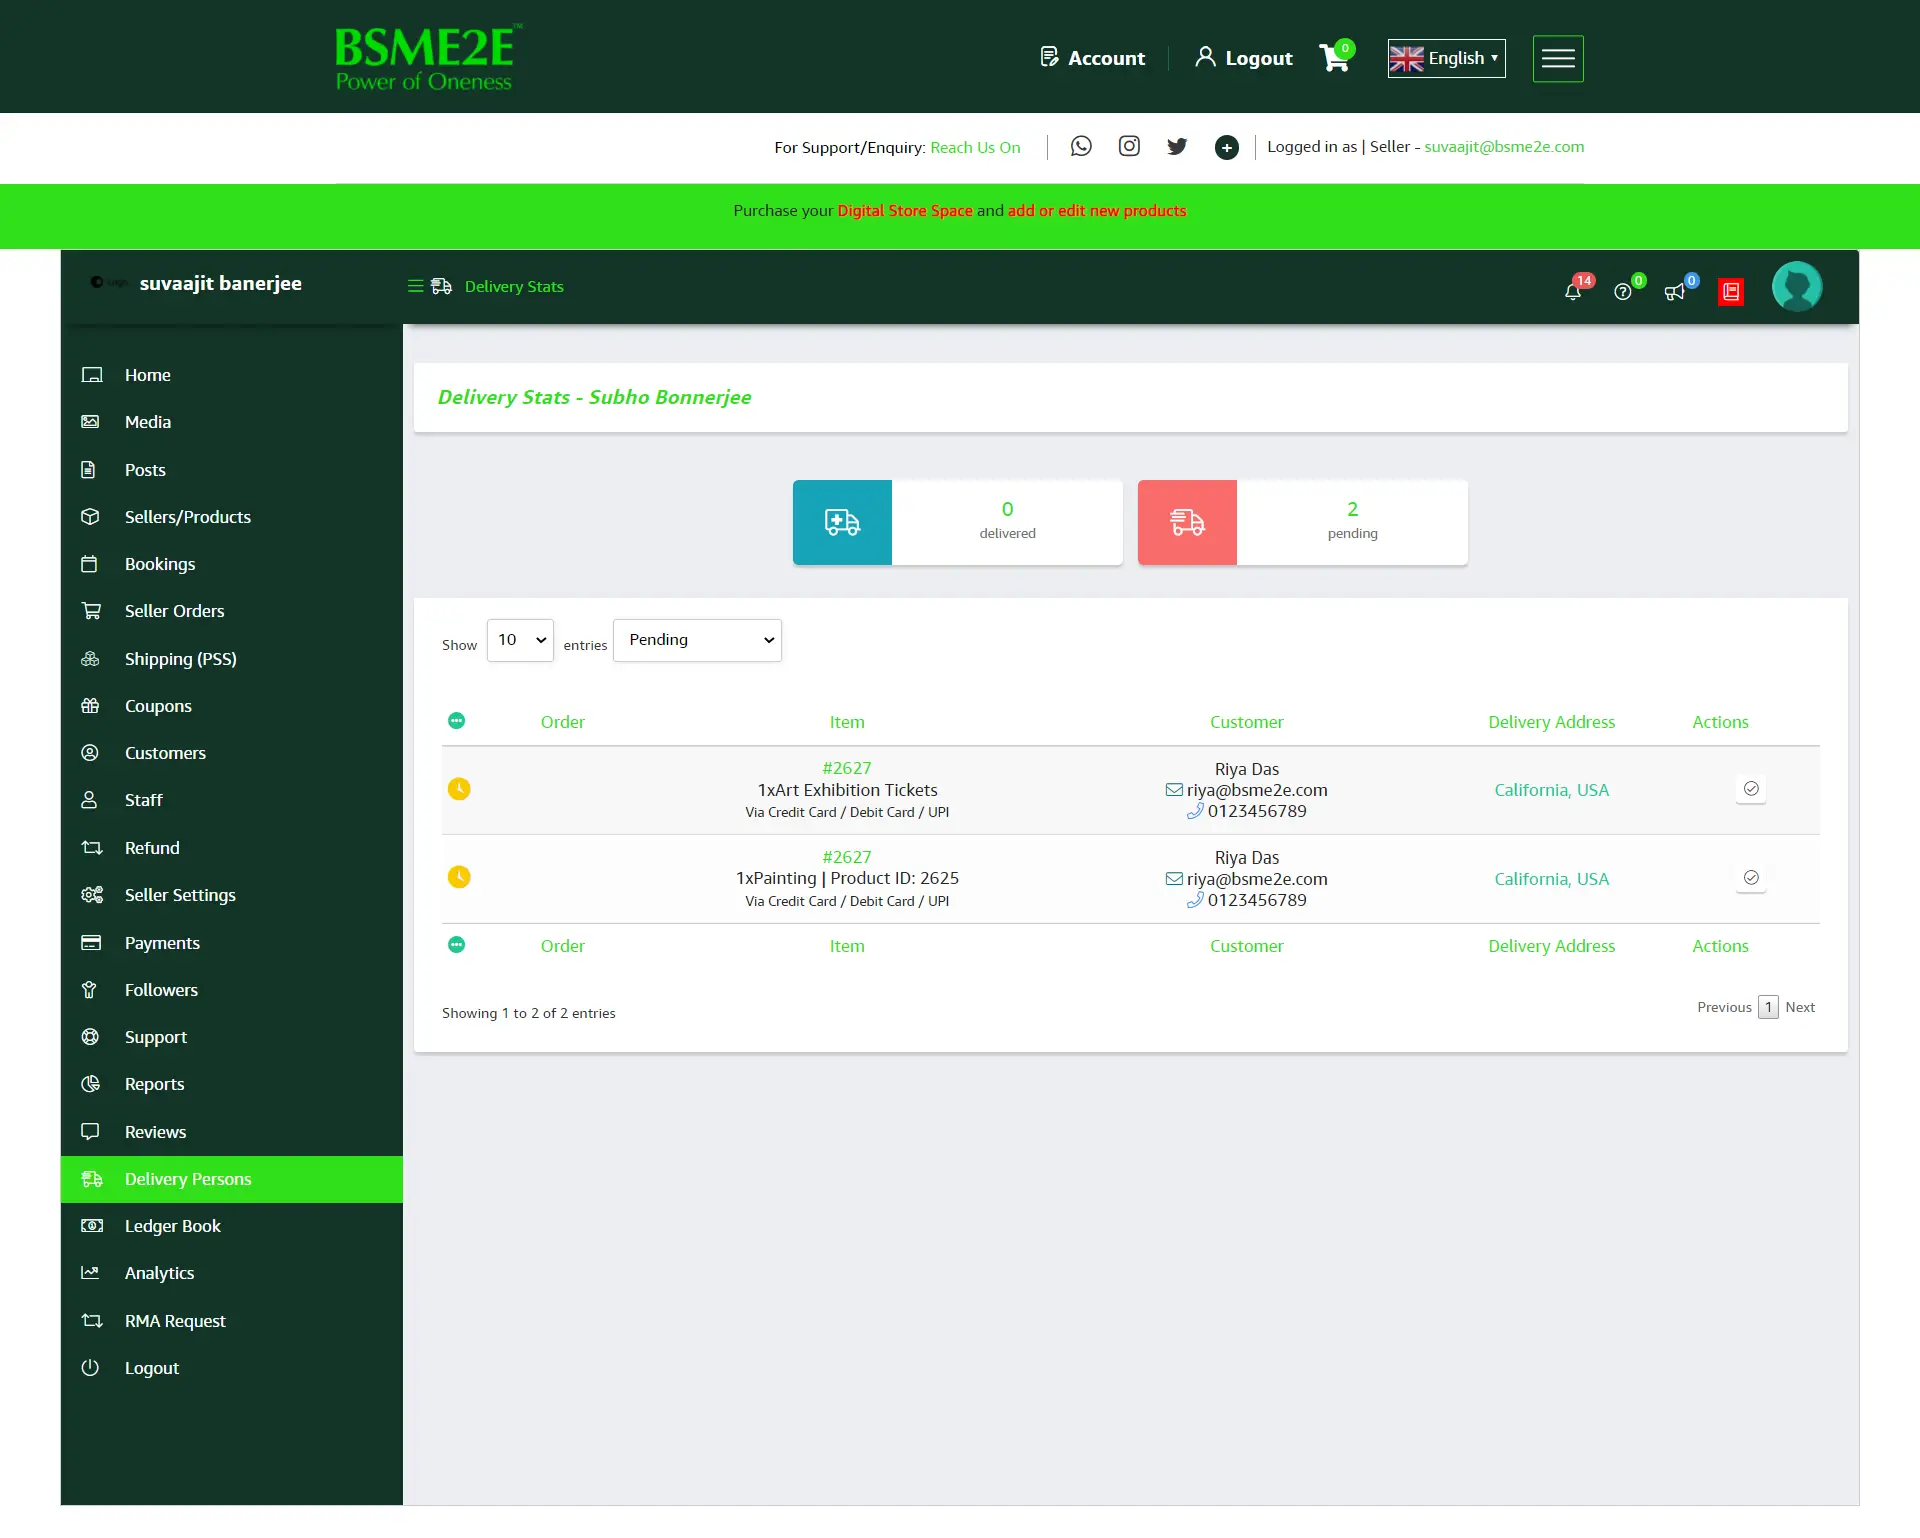Mark Art Exhibition Tickets order as delivered
Image resolution: width=1920 pixels, height=1538 pixels.
click(1751, 789)
